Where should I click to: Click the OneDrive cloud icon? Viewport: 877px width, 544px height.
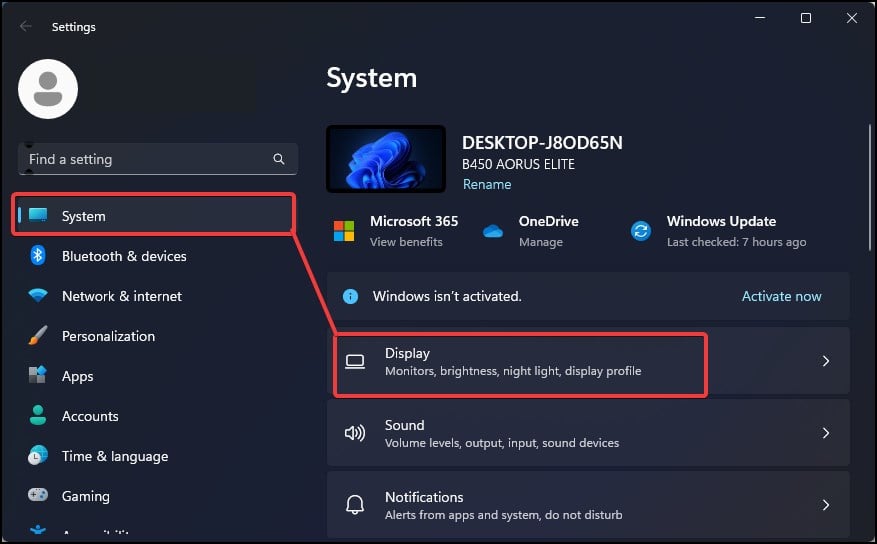pos(493,231)
